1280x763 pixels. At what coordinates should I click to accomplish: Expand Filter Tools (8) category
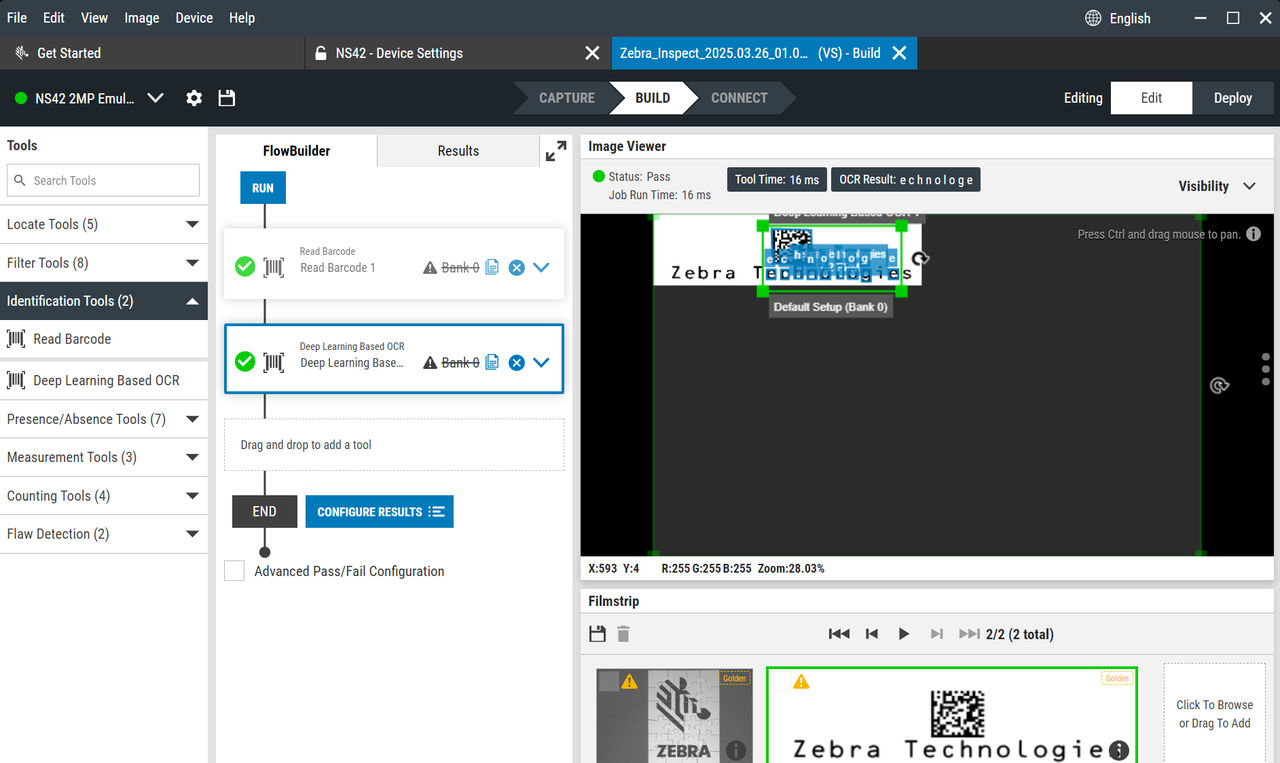click(x=104, y=263)
